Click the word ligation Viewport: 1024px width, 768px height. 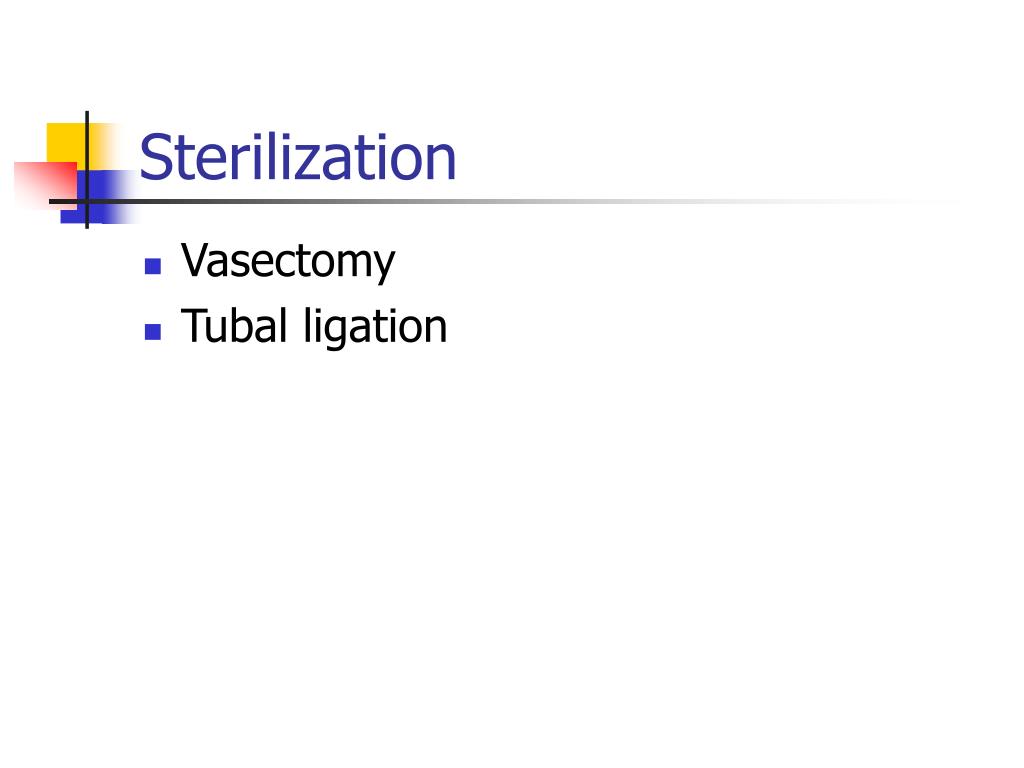[376, 327]
